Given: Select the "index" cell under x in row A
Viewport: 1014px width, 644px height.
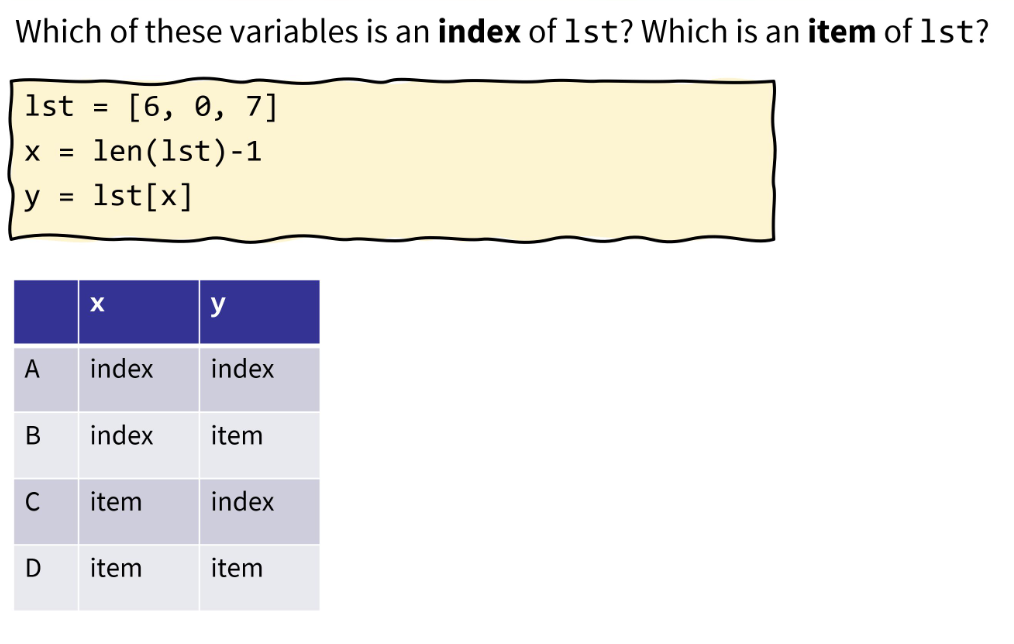Looking at the screenshot, I should coord(121,370).
